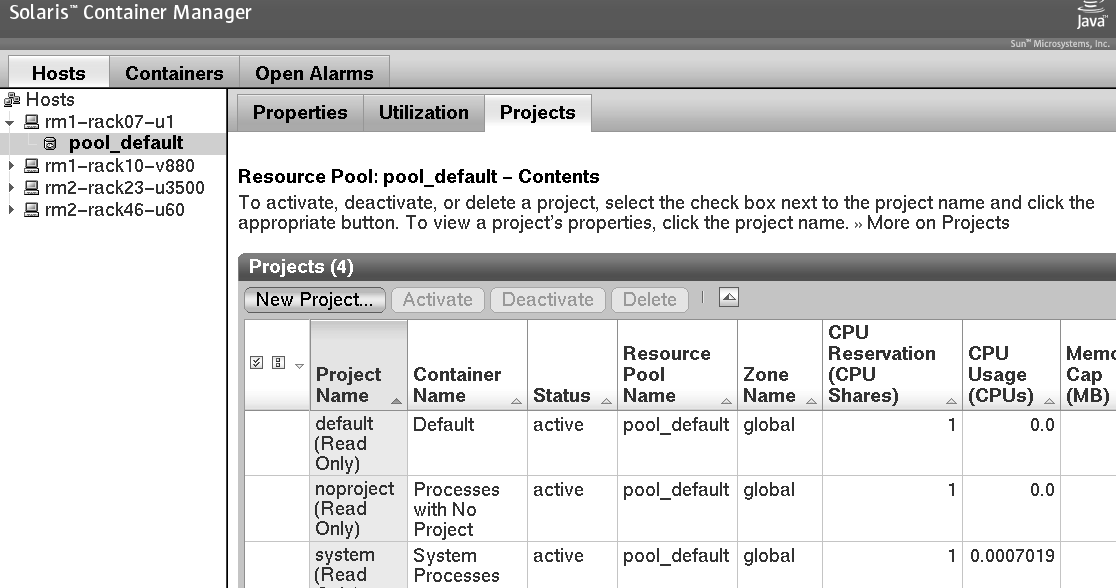Viewport: 1116px width, 588px height.
Task: Click the table toolbar up-arrow icon
Action: 729,298
